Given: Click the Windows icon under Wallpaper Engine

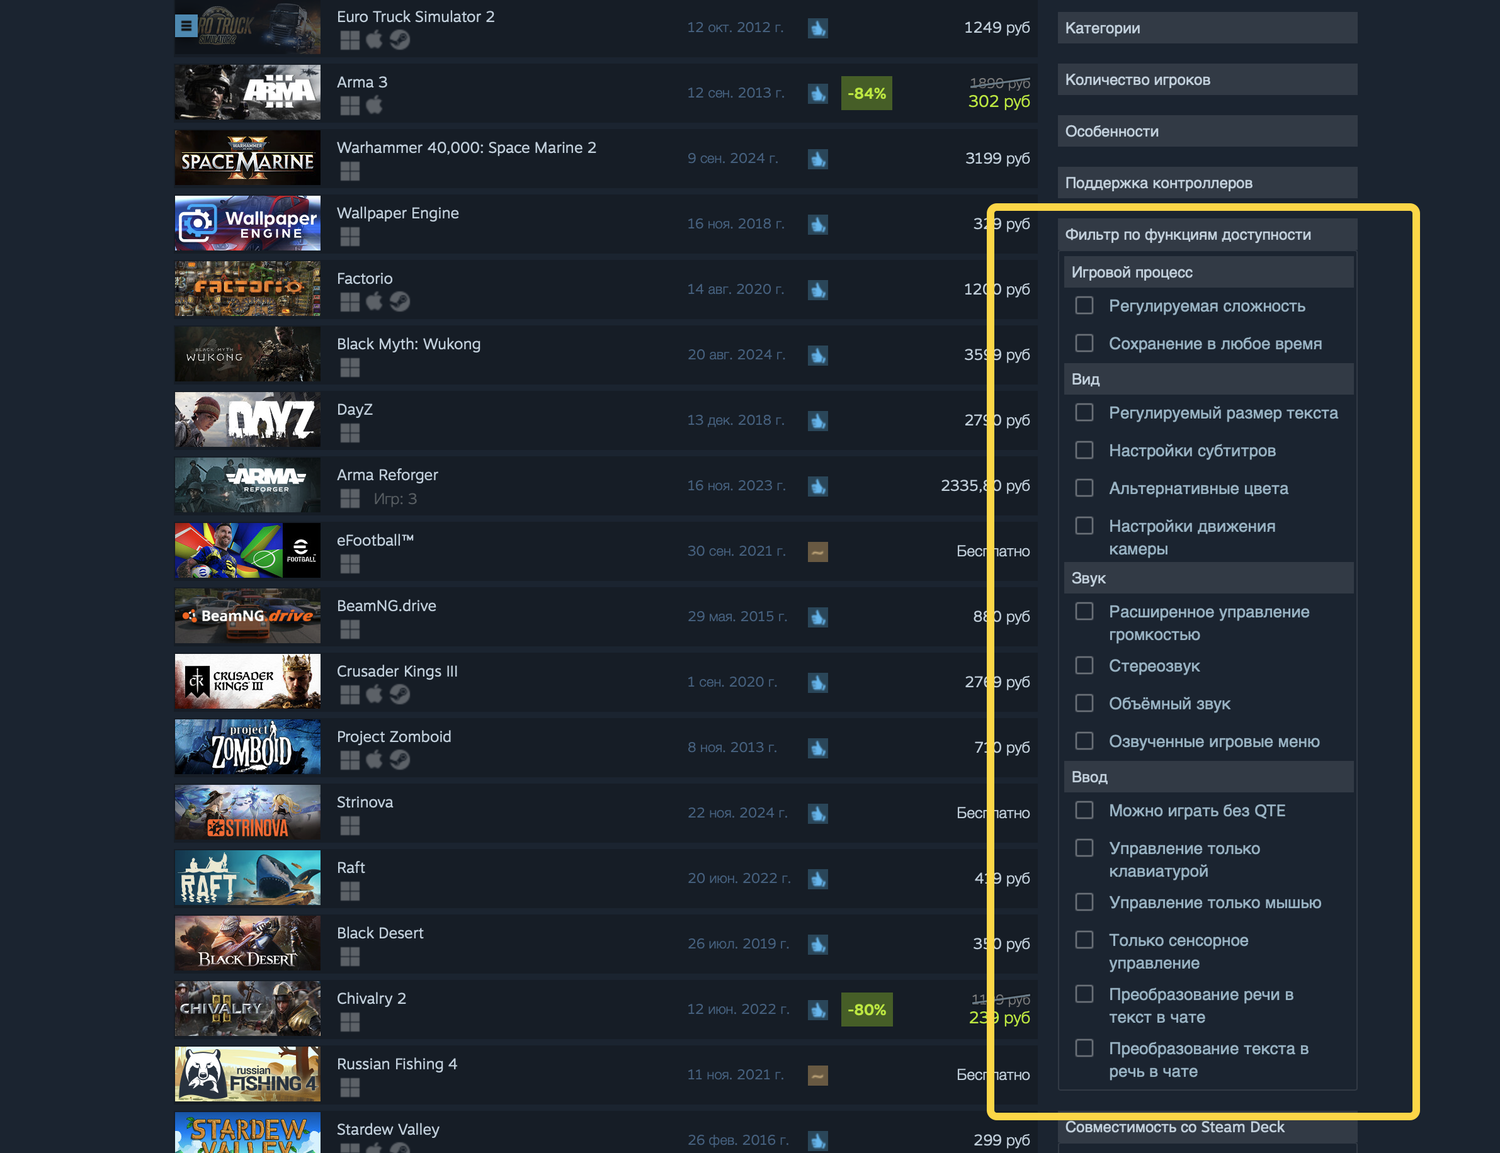Looking at the screenshot, I should 350,236.
